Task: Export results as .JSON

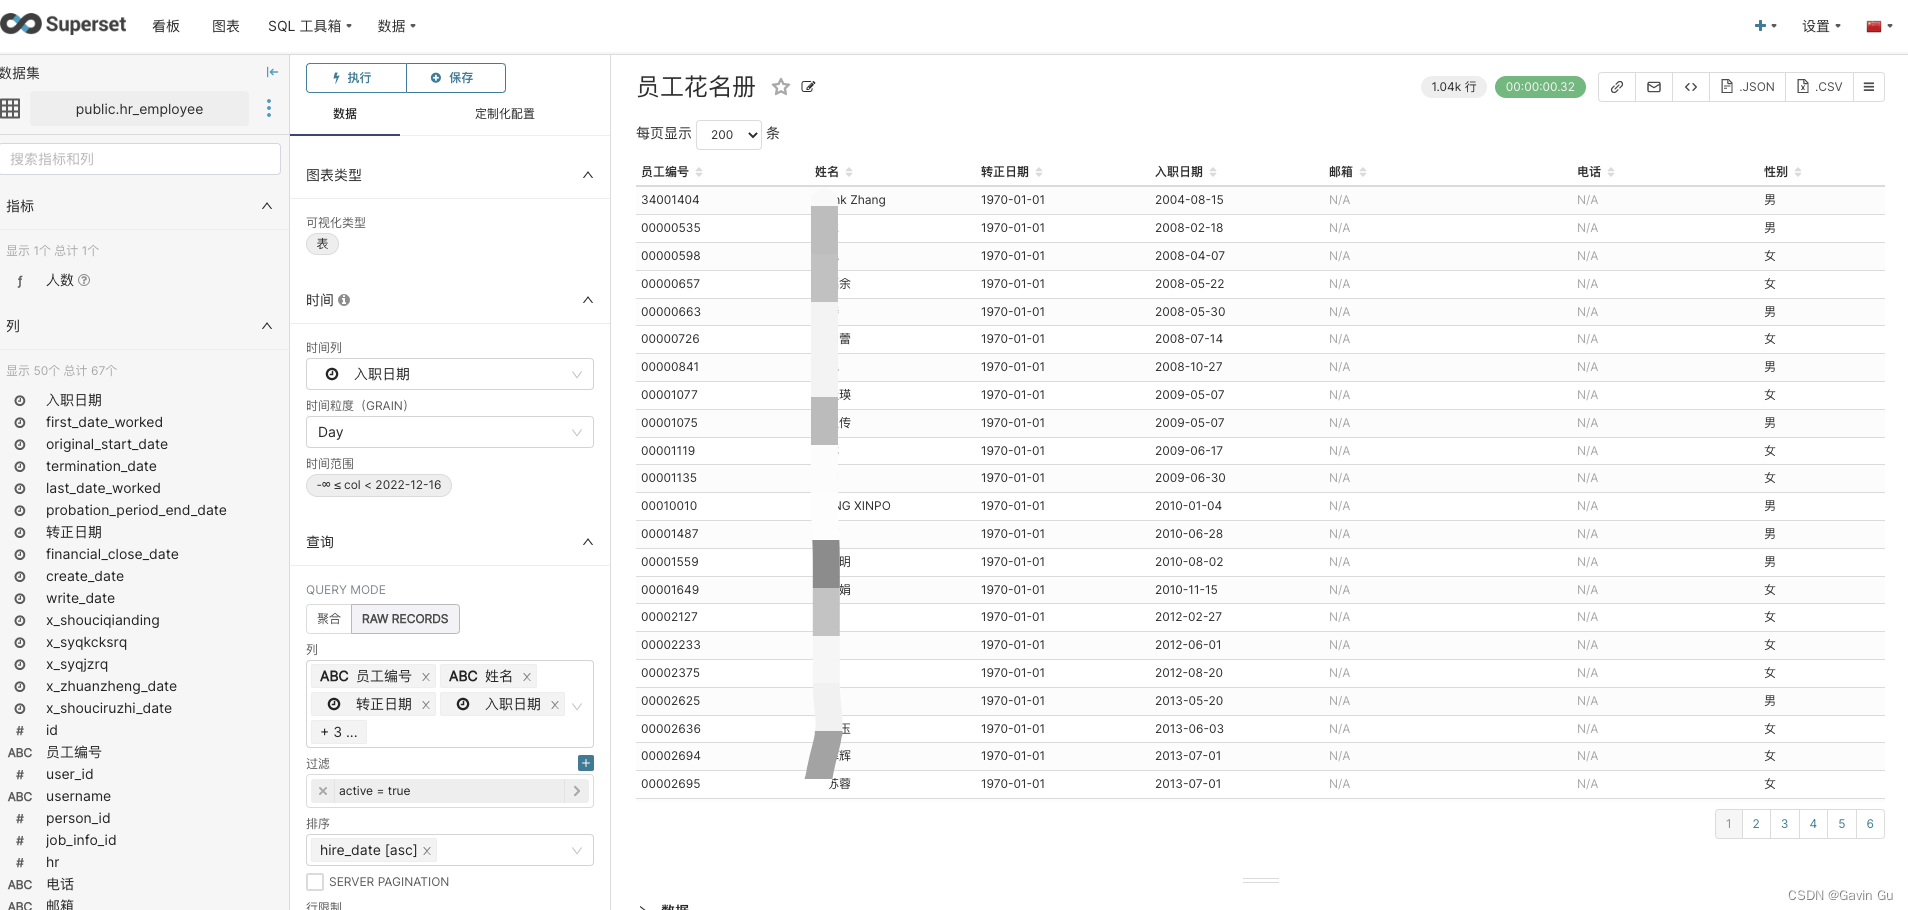Action: tap(1748, 87)
